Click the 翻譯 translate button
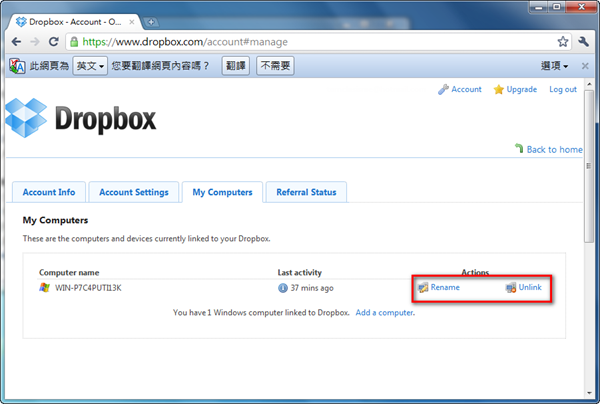This screenshot has height=404, width=600. coord(236,66)
